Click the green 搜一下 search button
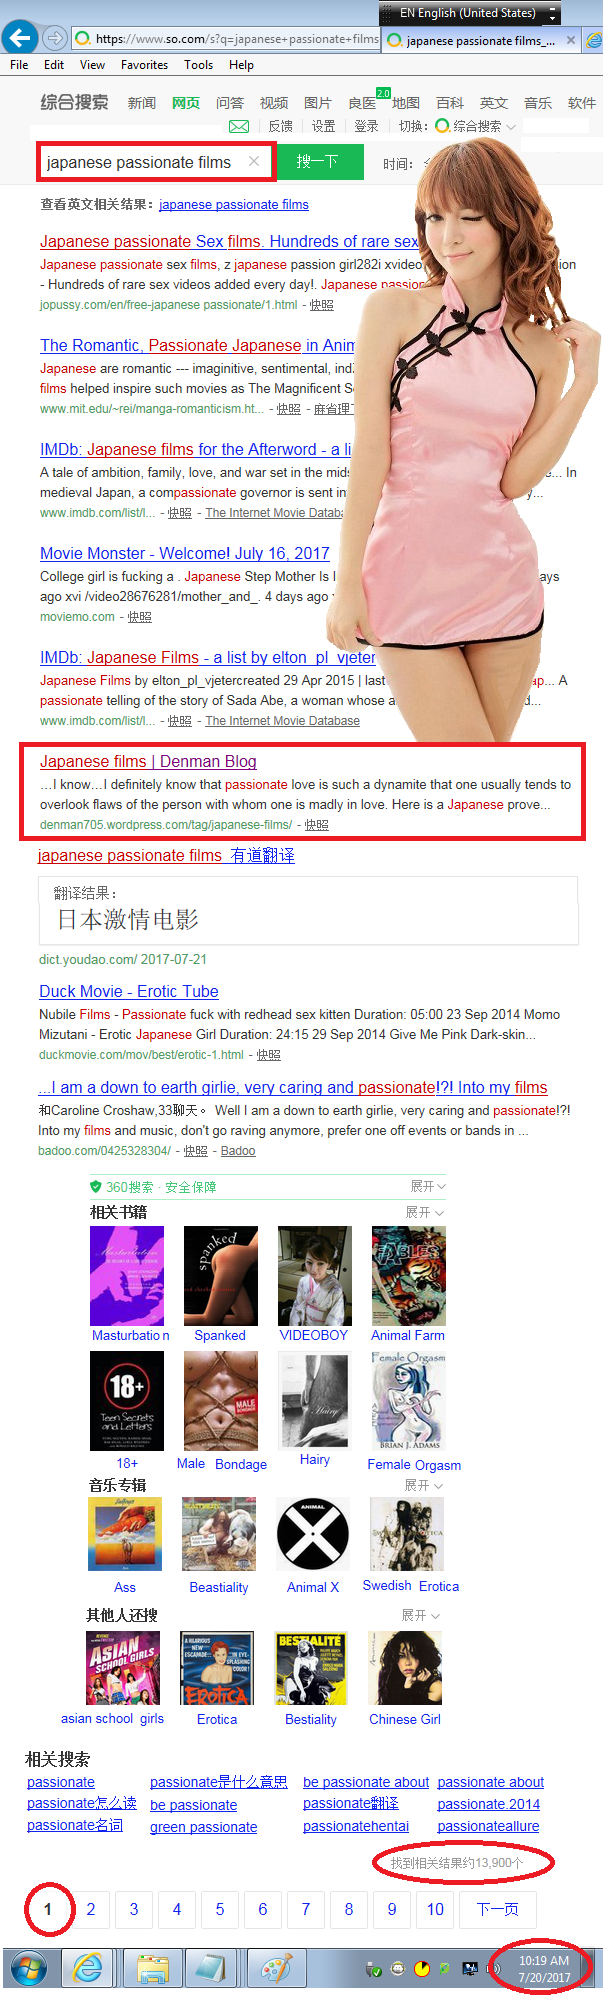The height and width of the screenshot is (2000, 603). pos(317,161)
